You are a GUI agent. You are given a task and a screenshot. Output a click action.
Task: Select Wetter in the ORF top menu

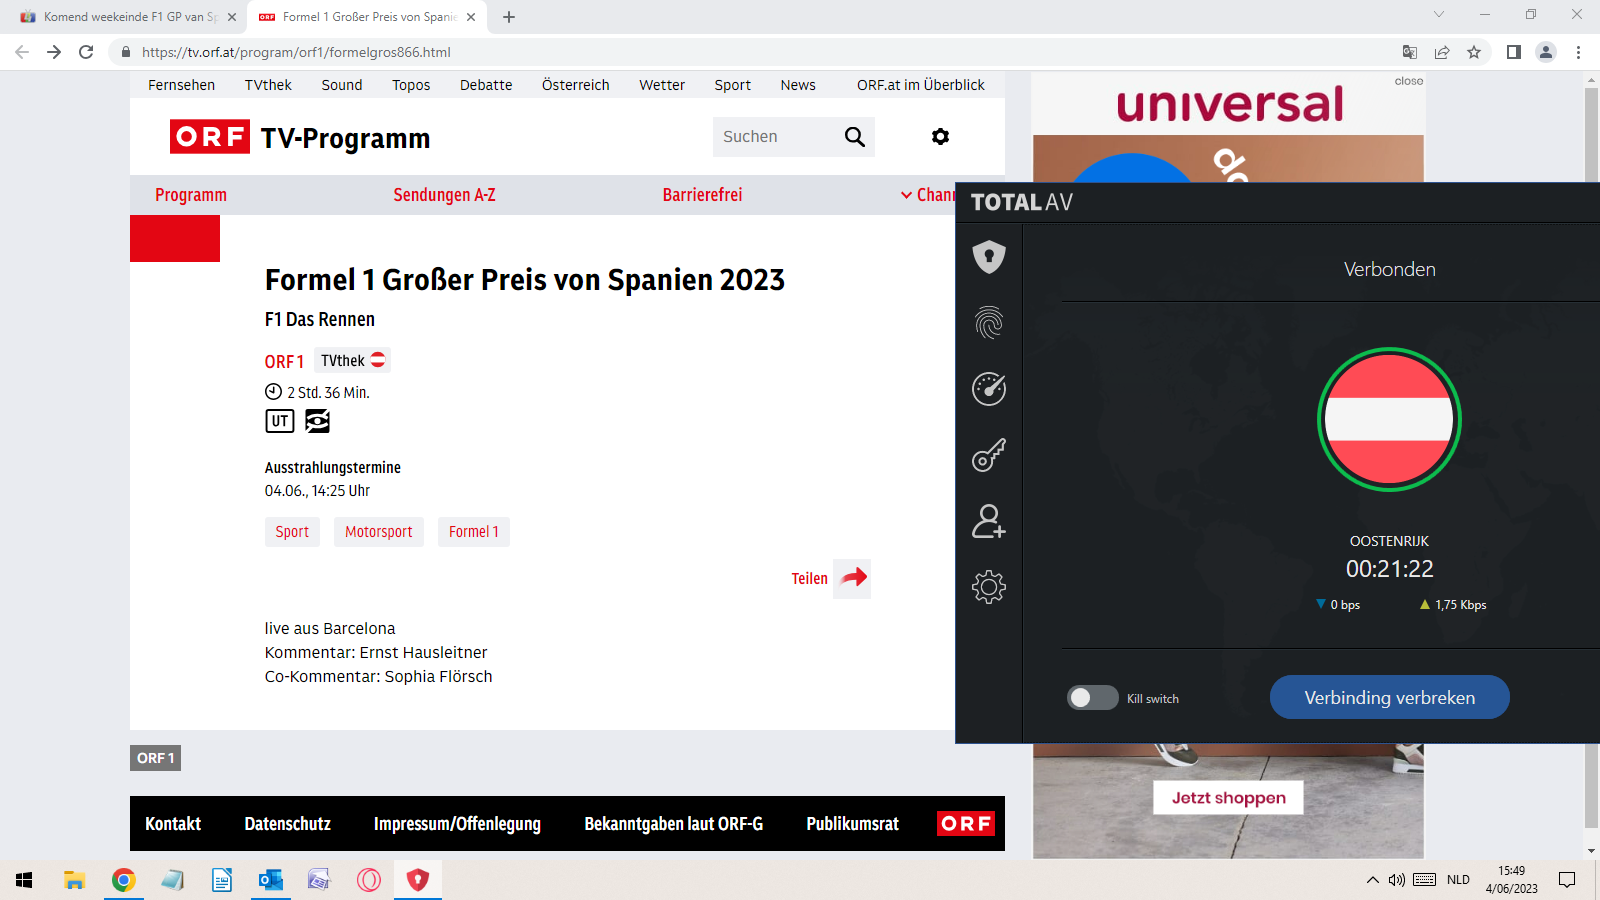tap(662, 85)
